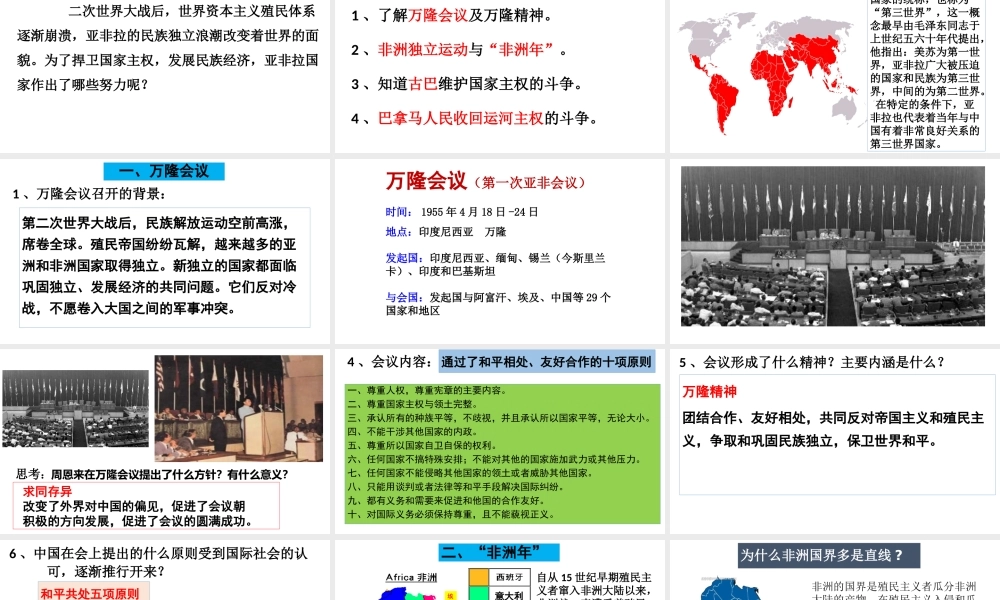Open the black-and-white Bandung conference hall photo slide
The image size is (1000, 600).
coord(833,247)
